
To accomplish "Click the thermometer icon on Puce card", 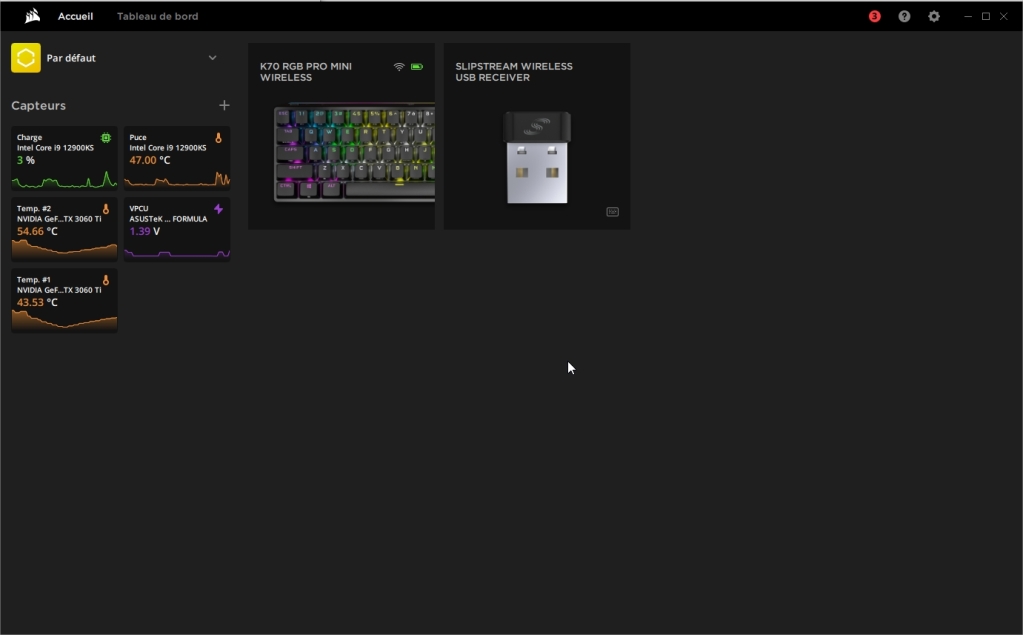I will coord(219,138).
